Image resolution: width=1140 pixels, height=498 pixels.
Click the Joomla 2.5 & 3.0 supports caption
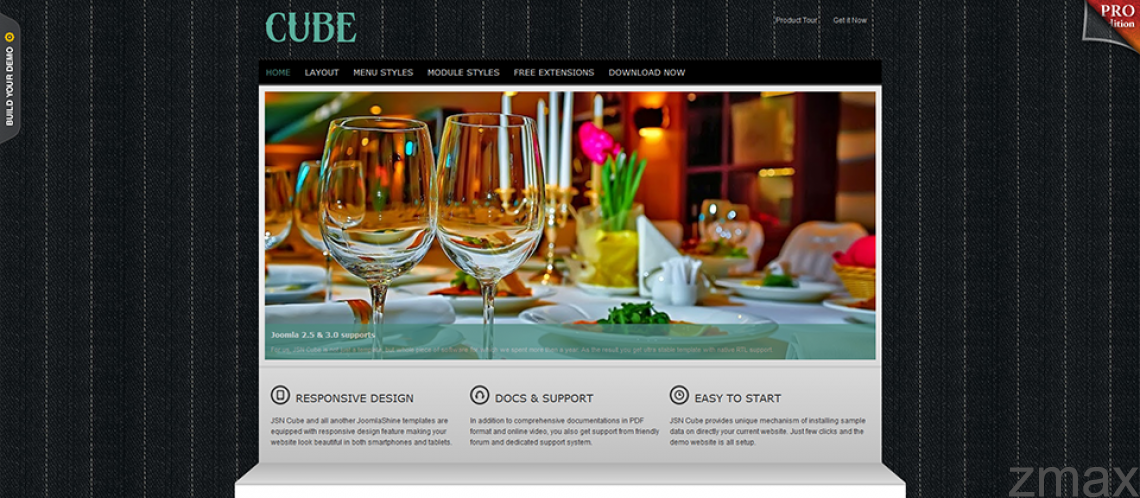(323, 335)
